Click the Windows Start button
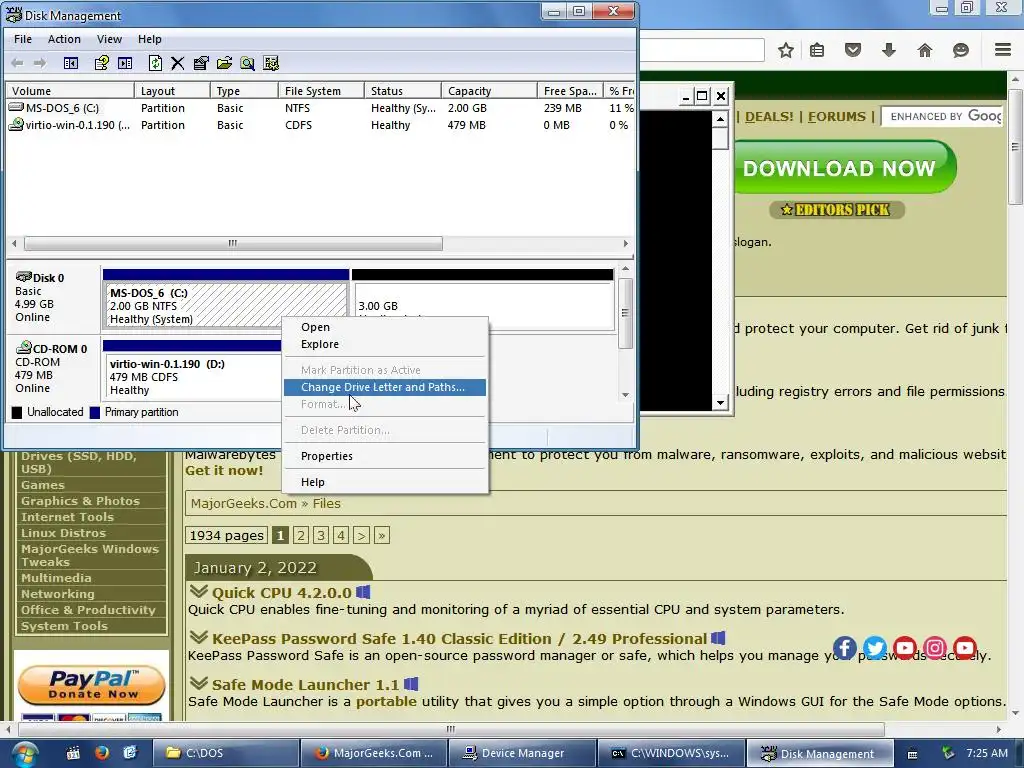Image resolution: width=1024 pixels, height=768 pixels. click(x=24, y=754)
